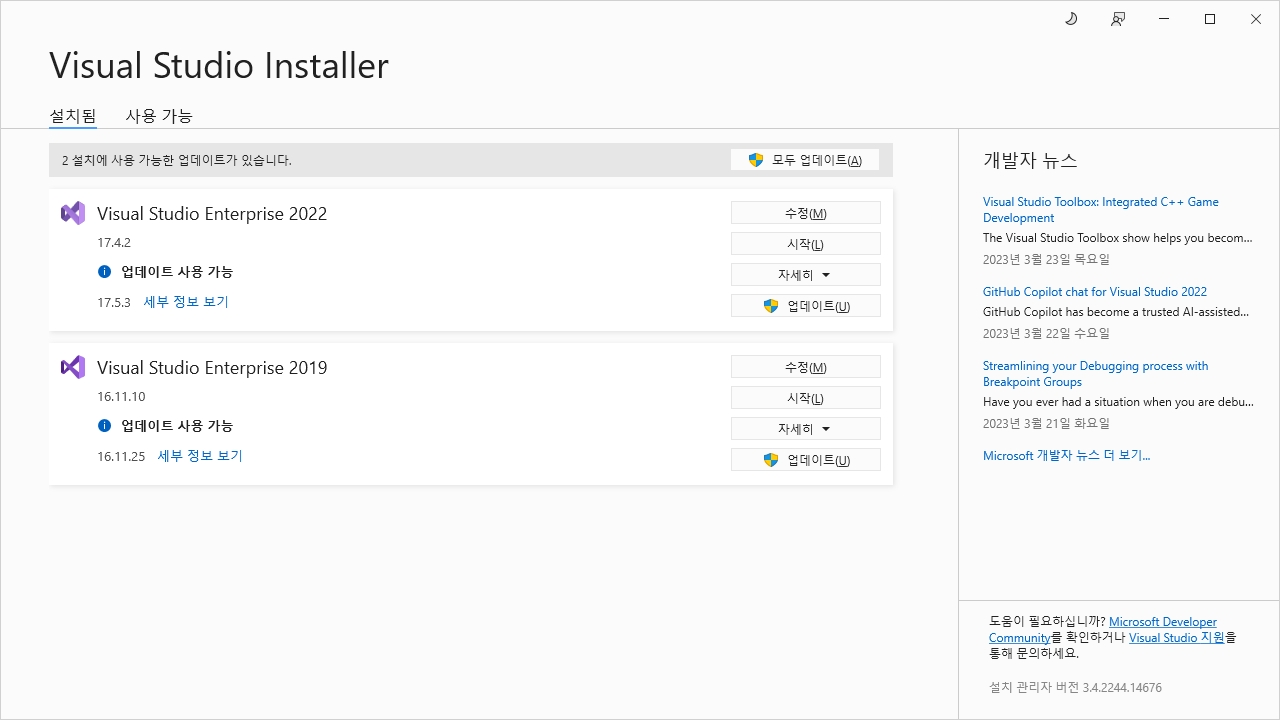Screen dimensions: 1280x720
Task: Click the GitHub Copilot trusted AI-assisted summary text
Action: (x=1116, y=312)
